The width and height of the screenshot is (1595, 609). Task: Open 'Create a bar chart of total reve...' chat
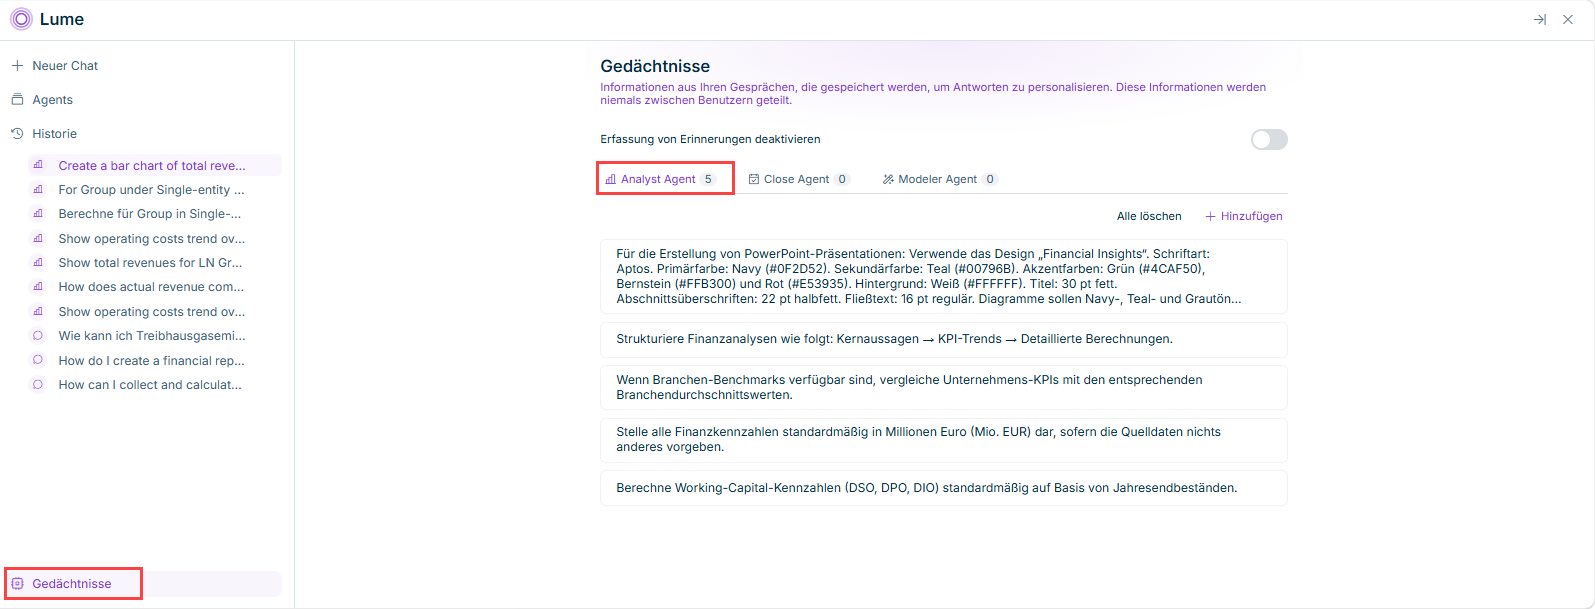pyautogui.click(x=154, y=166)
